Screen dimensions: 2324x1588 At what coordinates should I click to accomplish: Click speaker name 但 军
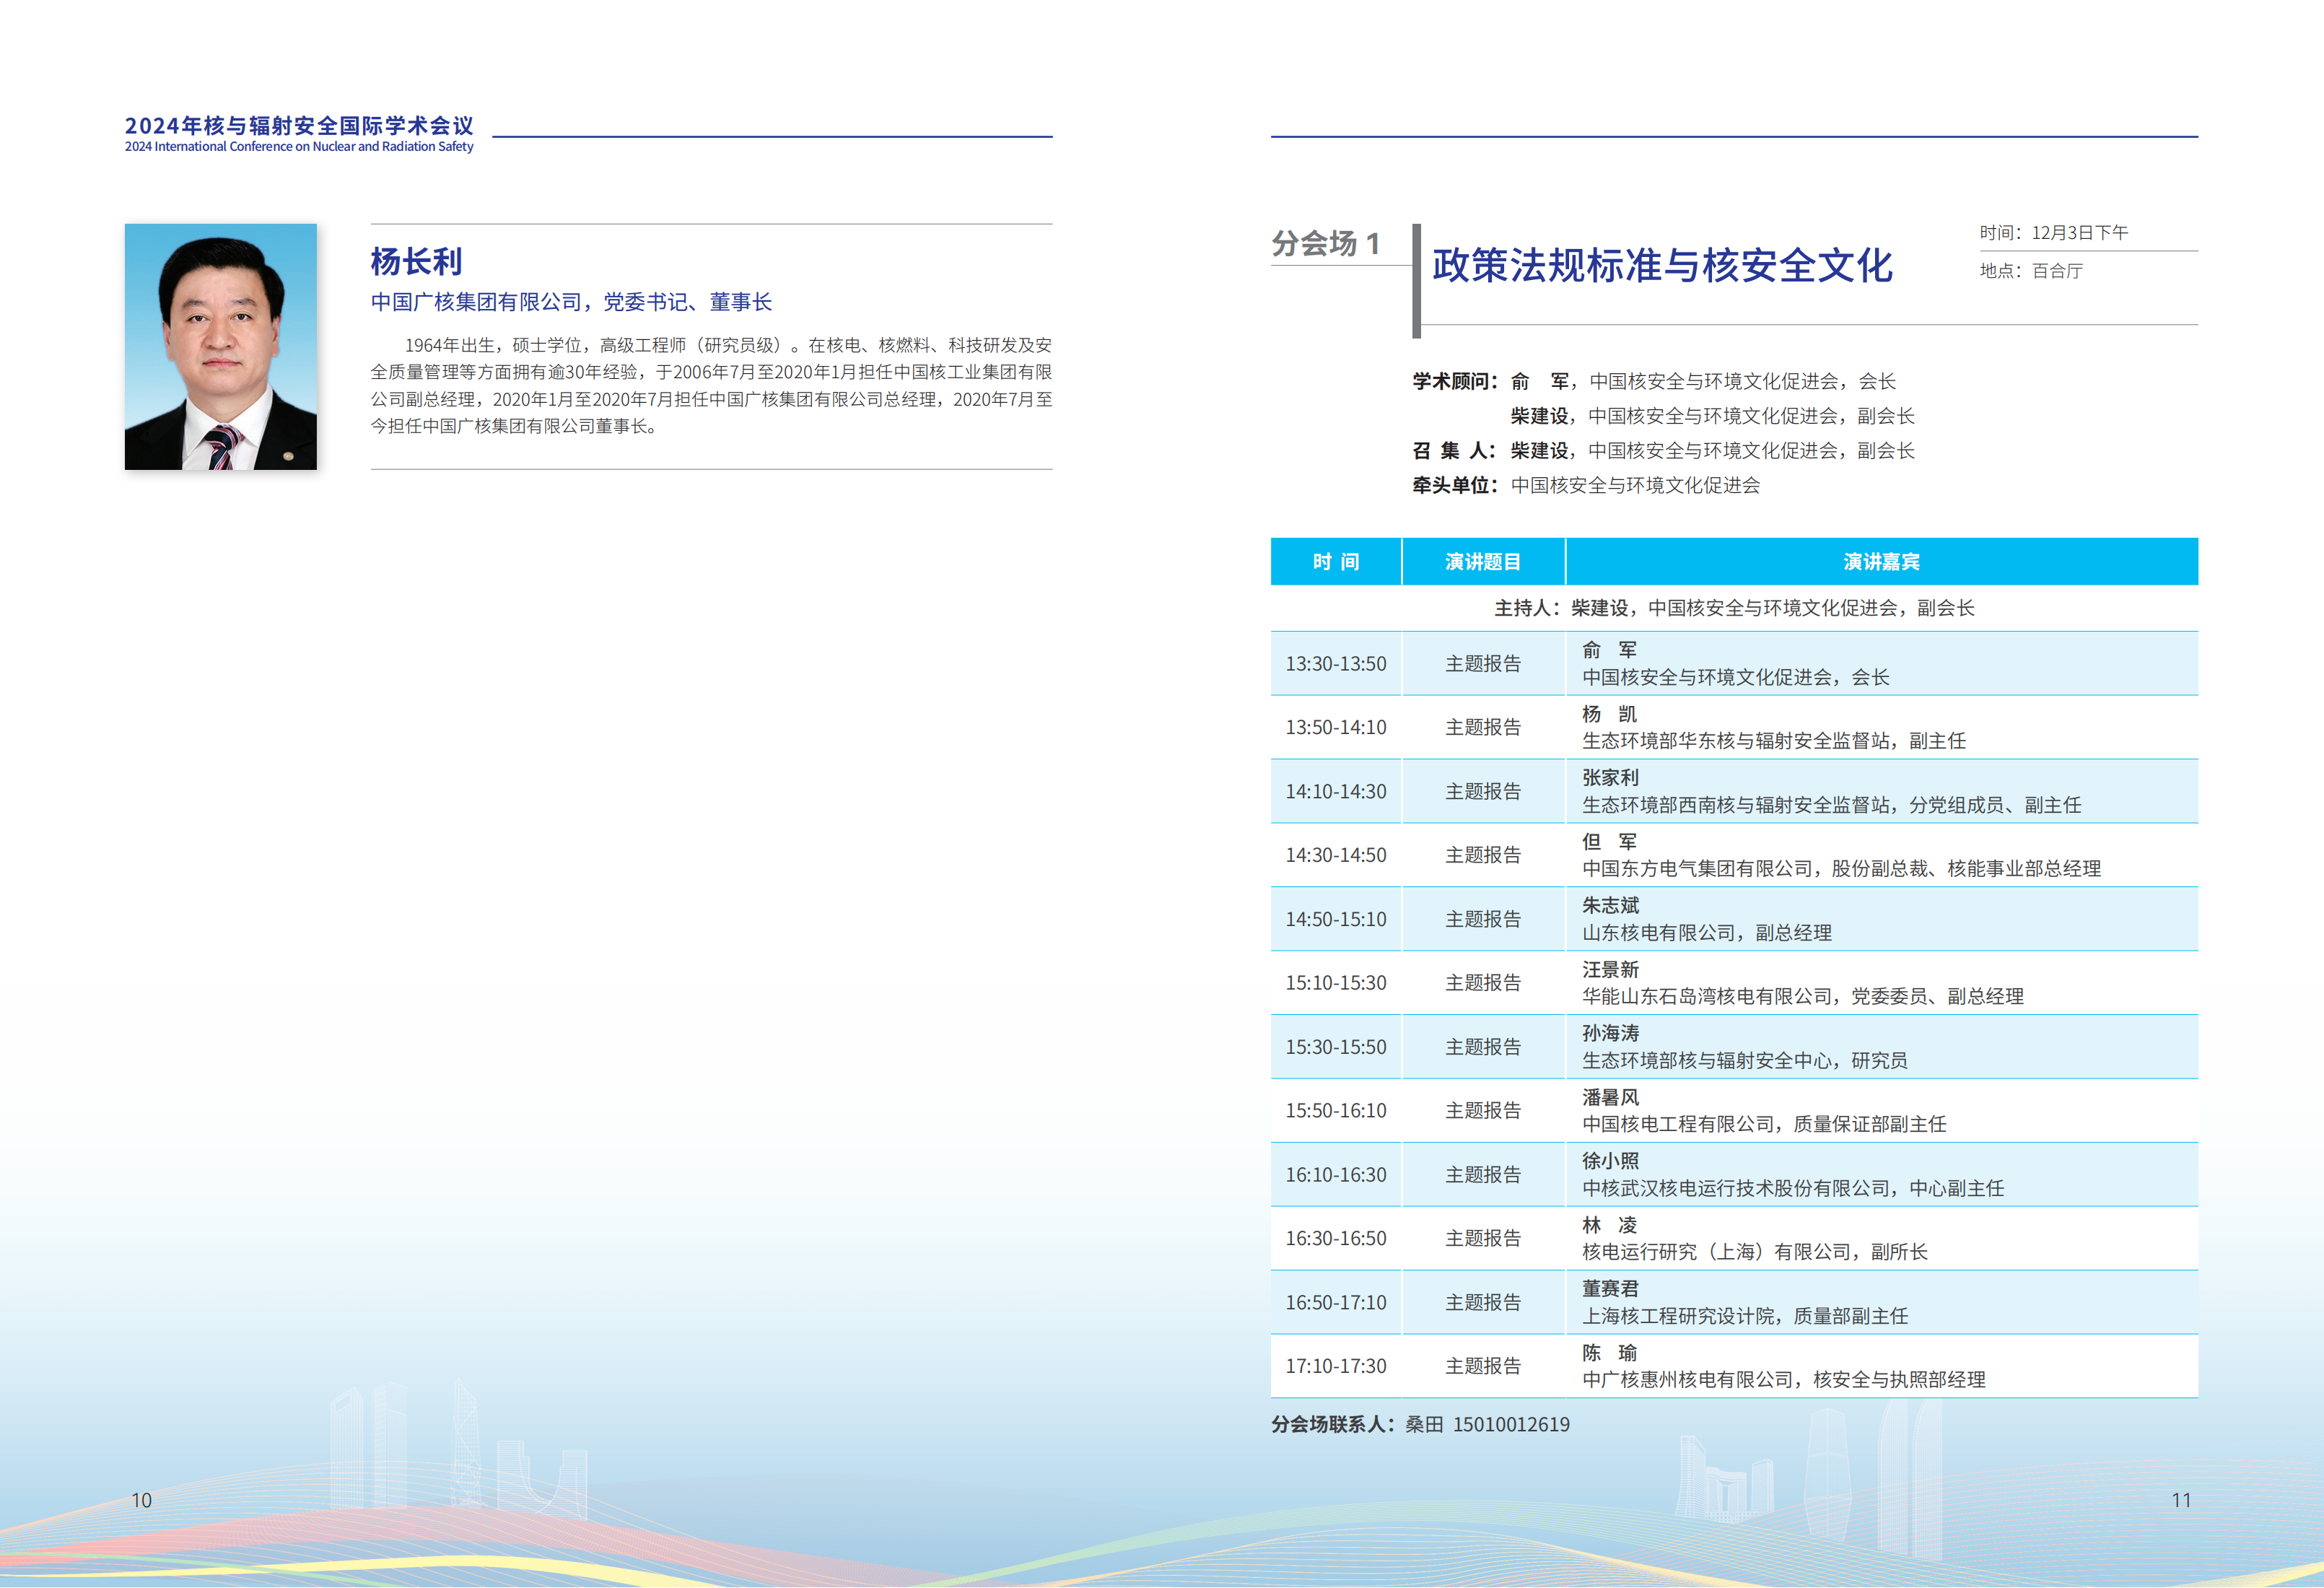pos(1609,842)
